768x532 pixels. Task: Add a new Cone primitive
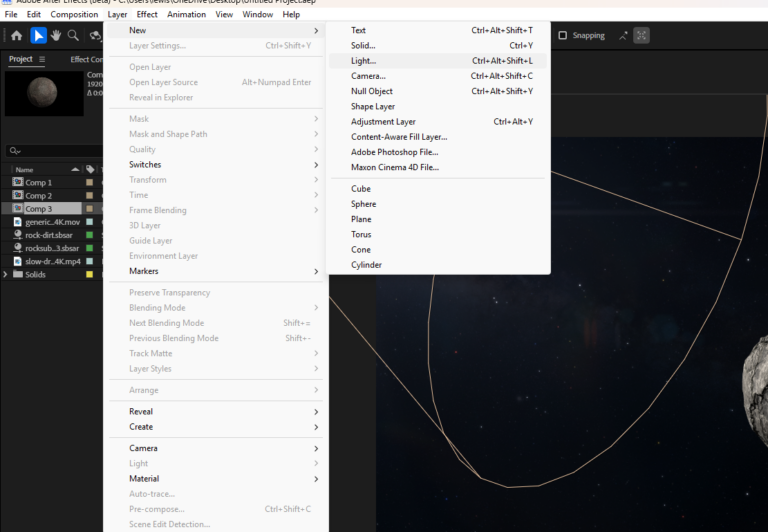(438, 249)
